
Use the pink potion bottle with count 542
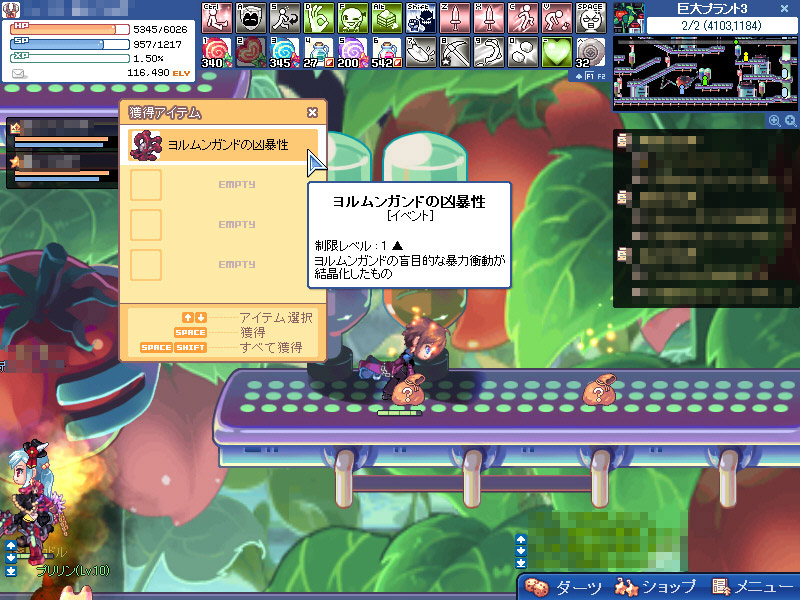387,52
